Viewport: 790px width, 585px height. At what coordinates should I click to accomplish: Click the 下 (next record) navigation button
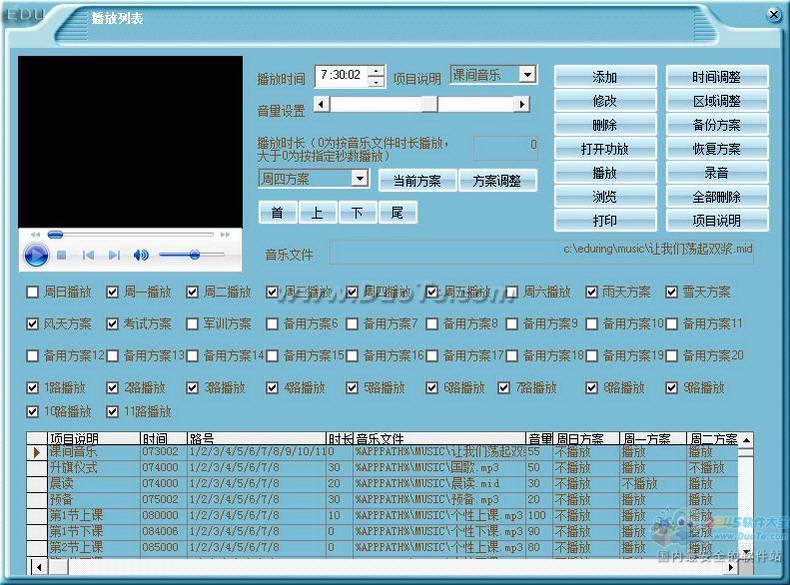pos(357,213)
